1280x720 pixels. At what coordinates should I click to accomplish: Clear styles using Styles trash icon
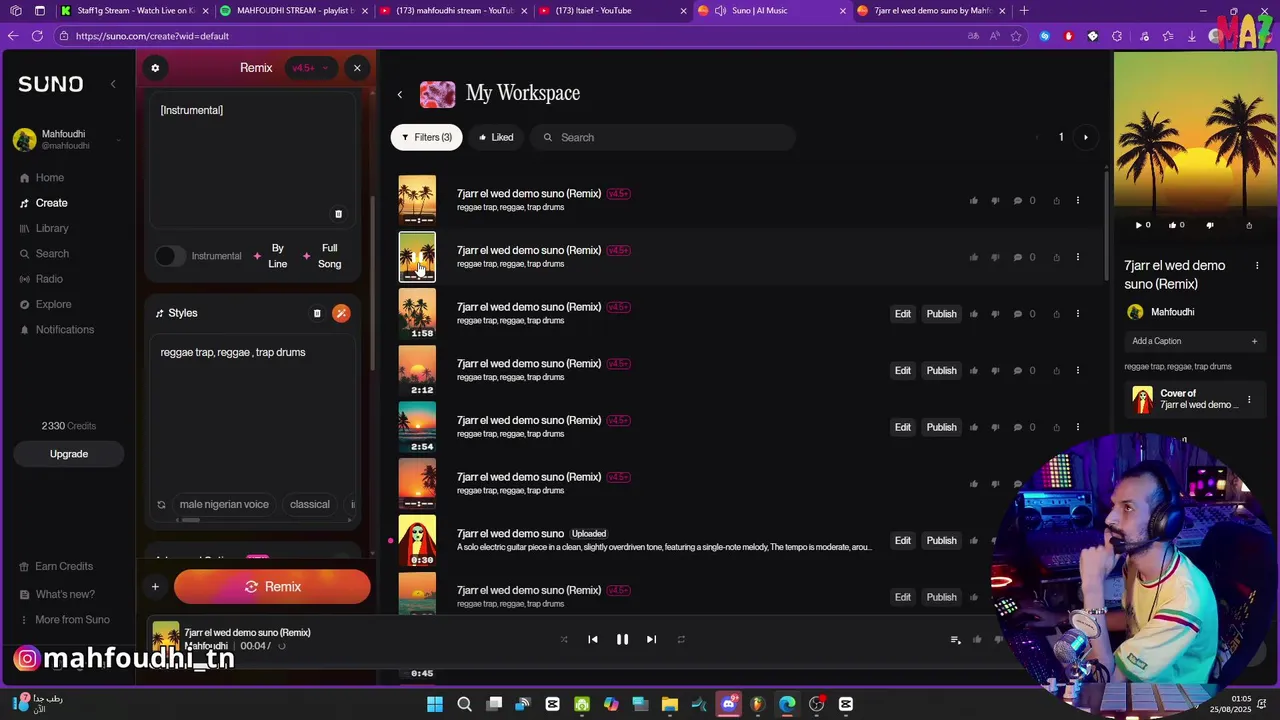(317, 313)
